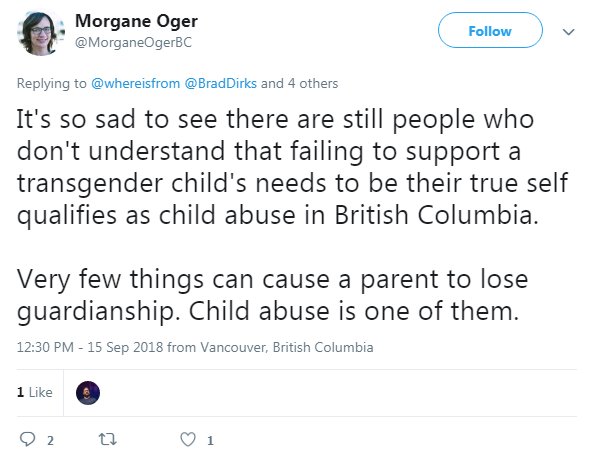Click the Vancouver, British Columbia location
Screen dimensions: 593x458
click(287, 347)
